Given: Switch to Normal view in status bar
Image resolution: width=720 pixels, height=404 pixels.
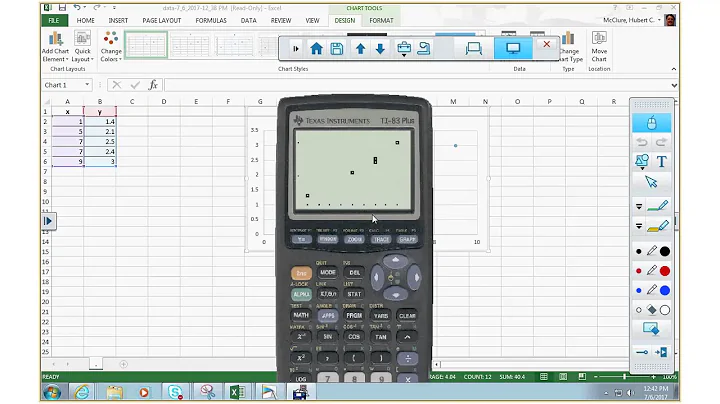Looking at the screenshot, I should 544,376.
